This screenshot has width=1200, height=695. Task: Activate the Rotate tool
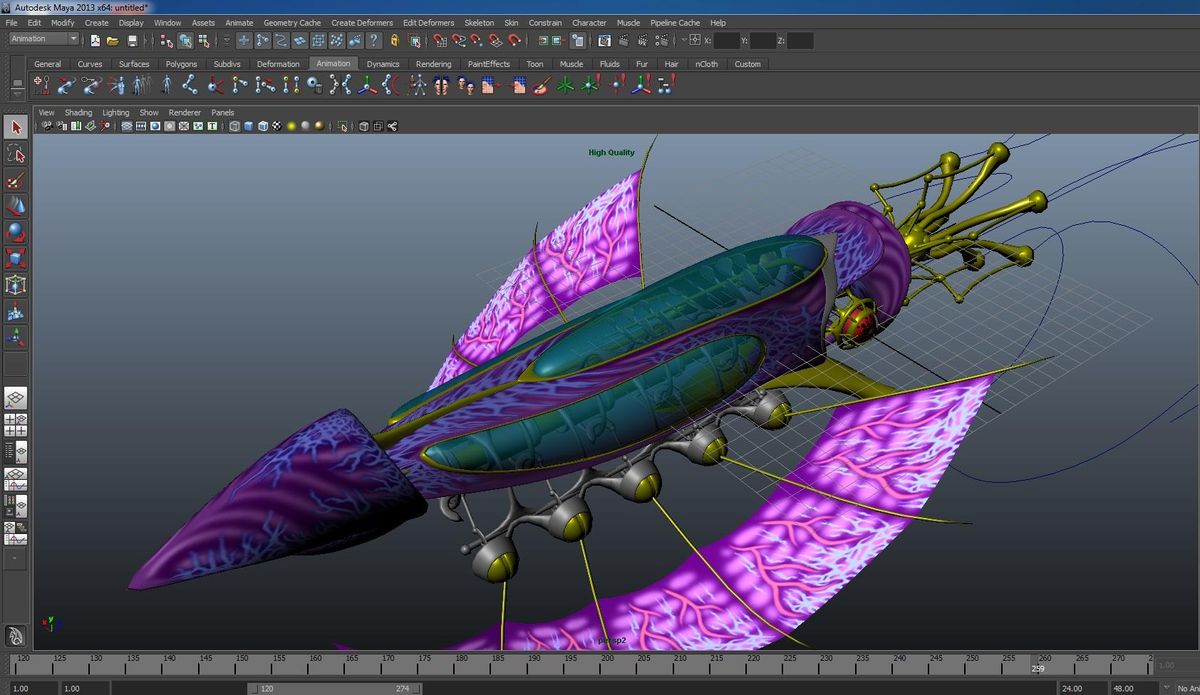pyautogui.click(x=14, y=232)
